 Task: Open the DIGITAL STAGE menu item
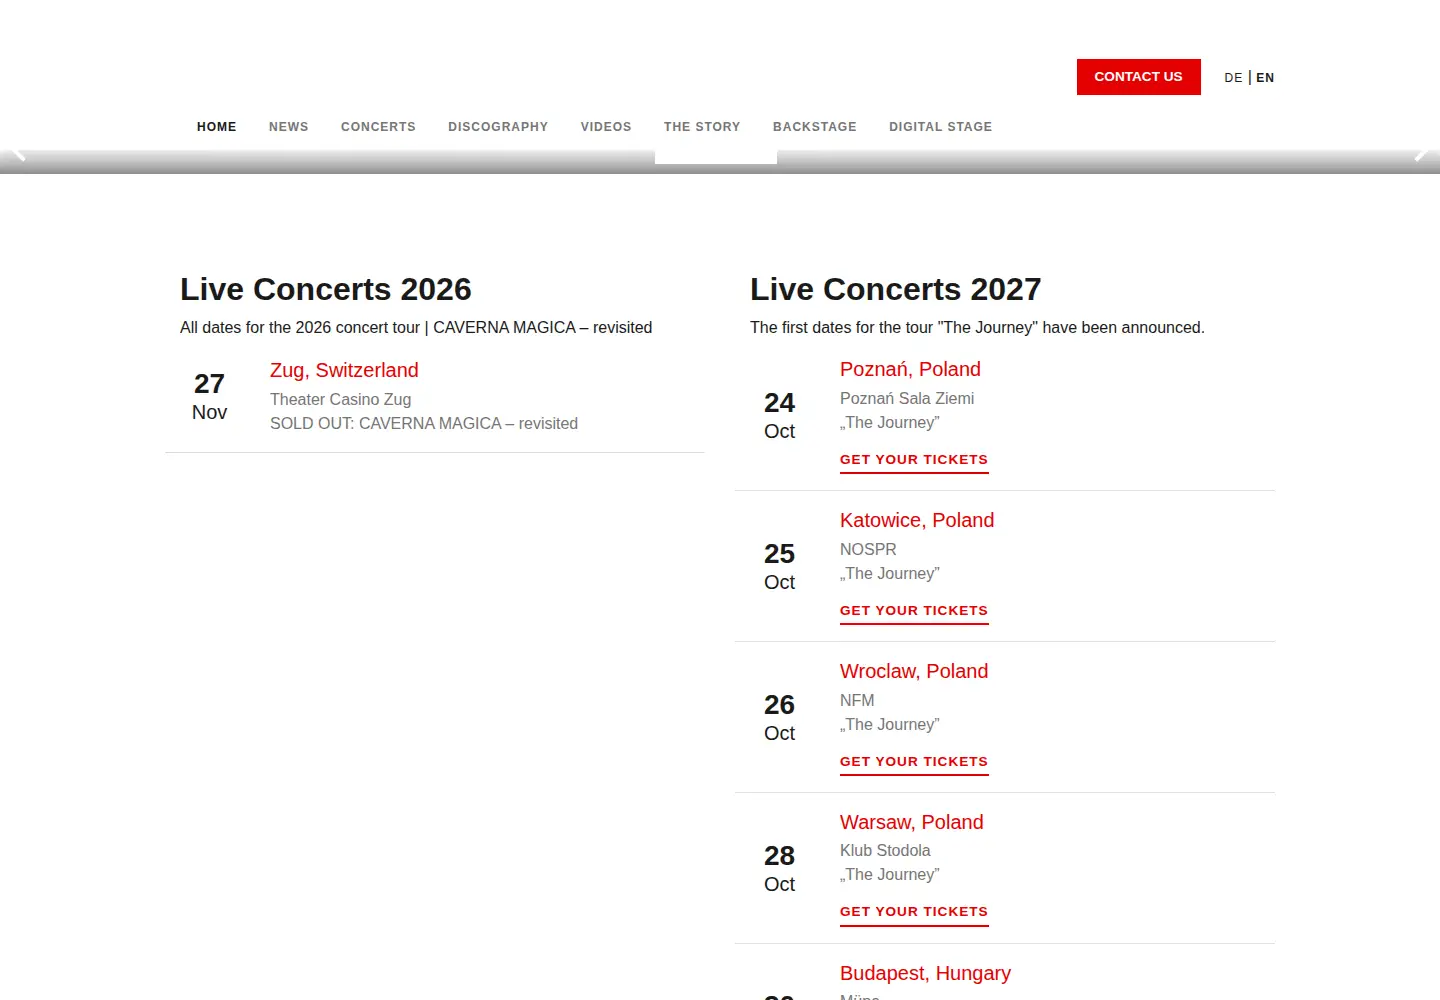(x=941, y=127)
